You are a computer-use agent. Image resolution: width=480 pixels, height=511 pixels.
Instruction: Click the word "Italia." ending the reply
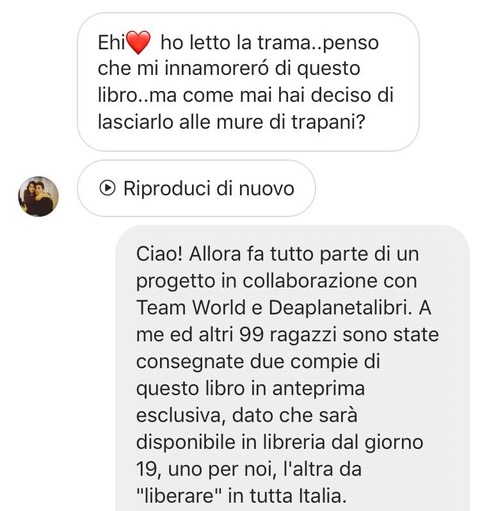point(322,496)
